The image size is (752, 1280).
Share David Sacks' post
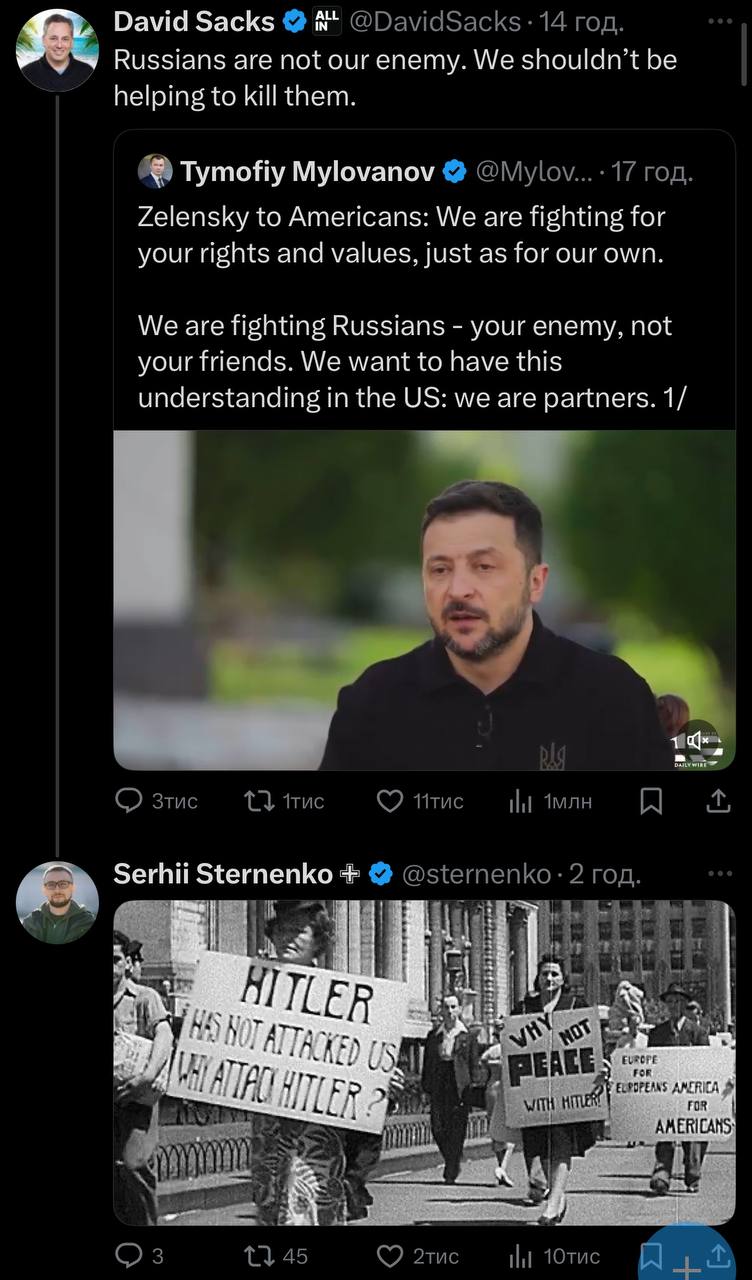click(718, 801)
